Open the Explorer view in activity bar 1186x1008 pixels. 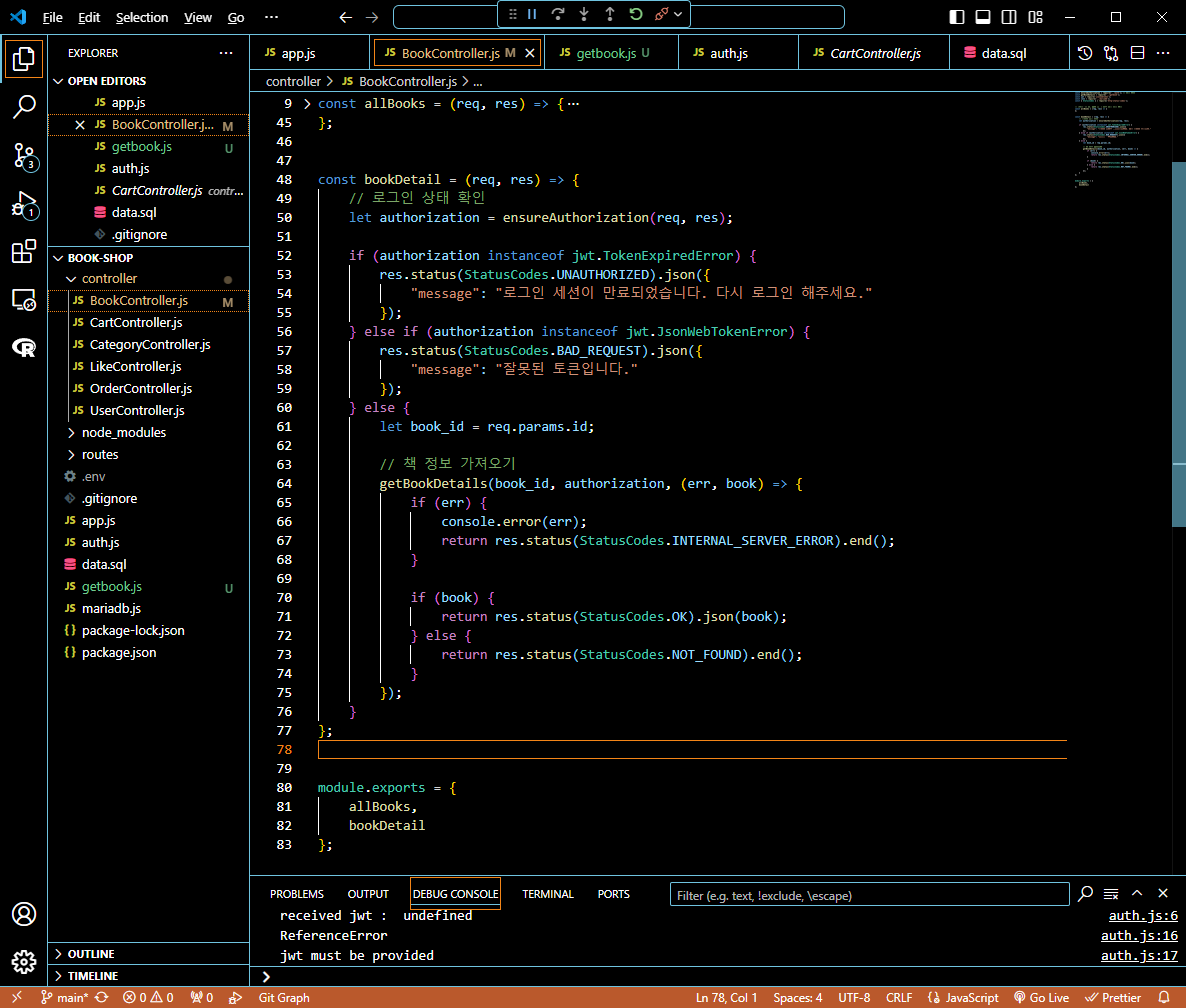pos(23,59)
